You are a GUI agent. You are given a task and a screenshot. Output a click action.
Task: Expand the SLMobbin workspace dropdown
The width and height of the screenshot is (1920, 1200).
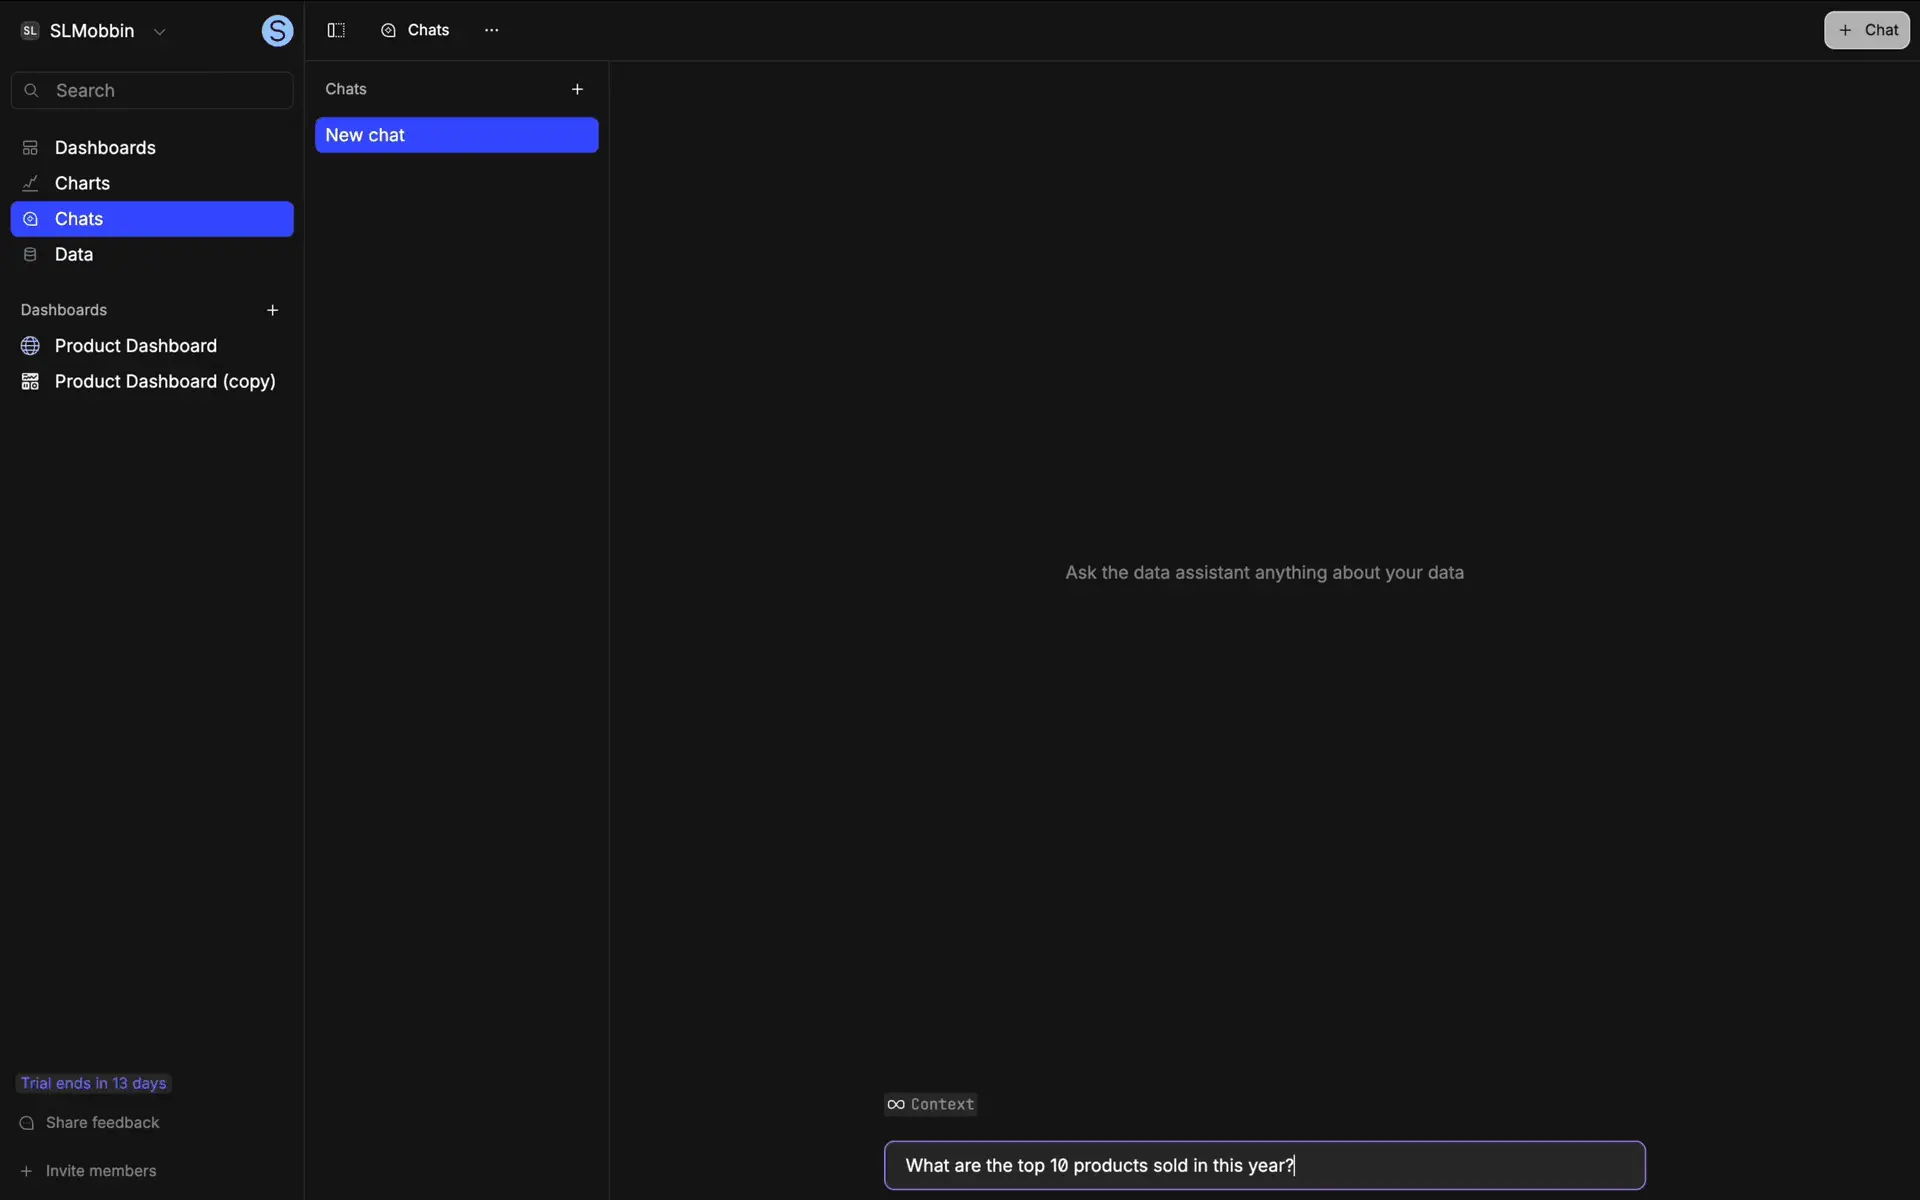pos(159,31)
